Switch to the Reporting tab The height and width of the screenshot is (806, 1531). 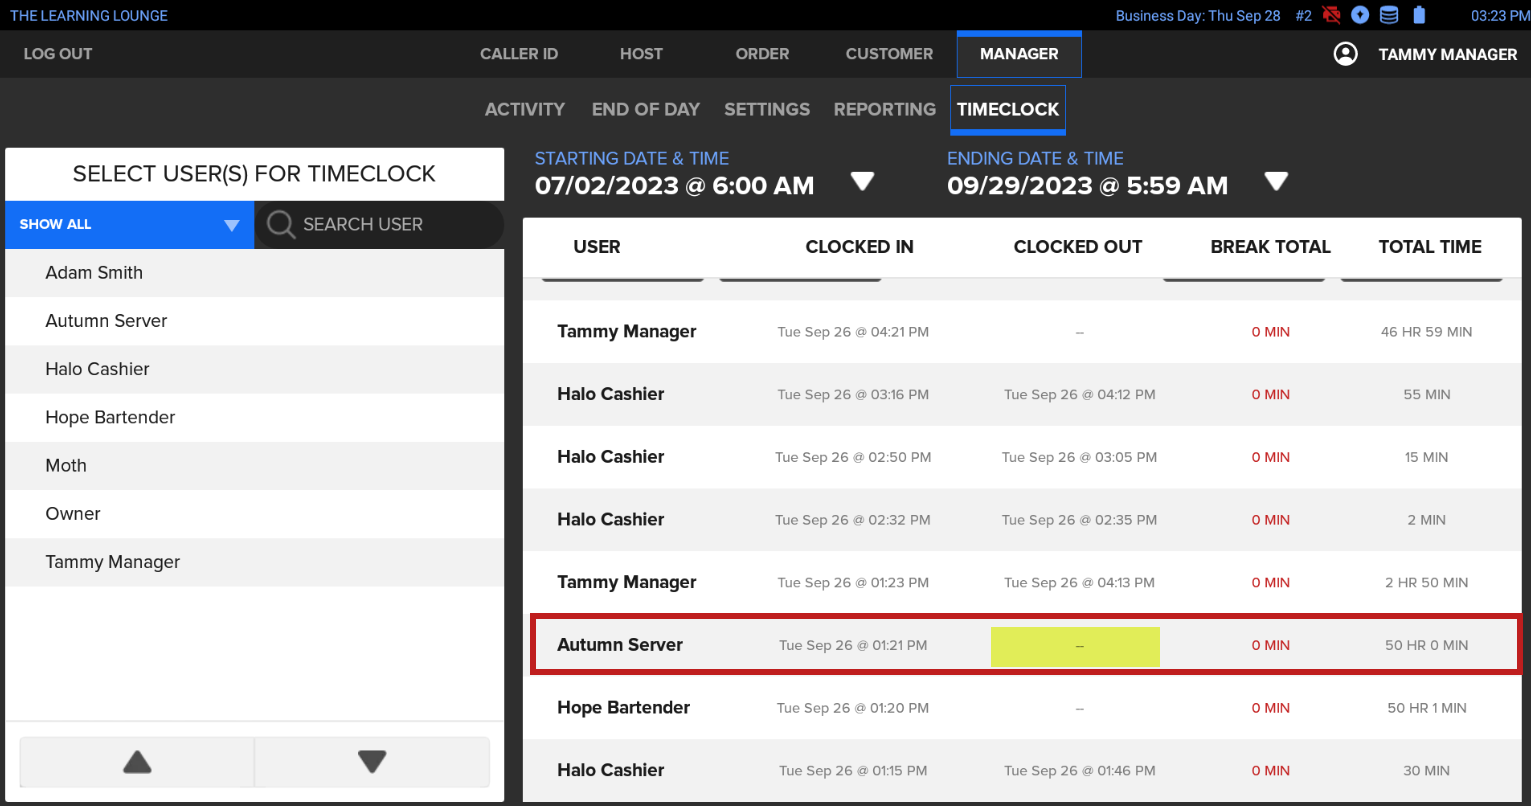[884, 110]
